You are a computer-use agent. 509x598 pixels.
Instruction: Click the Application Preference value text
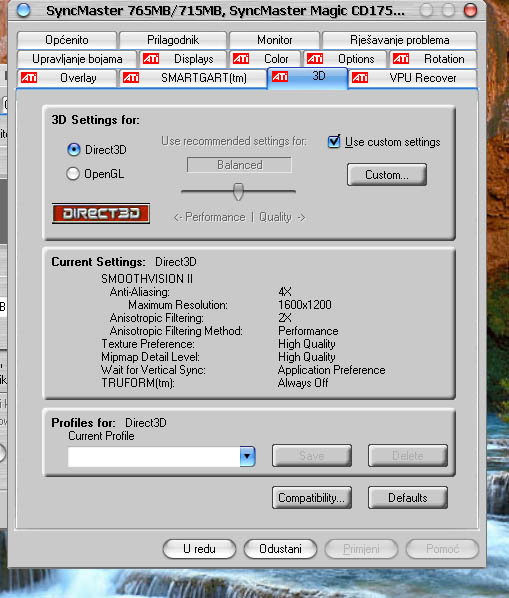(x=331, y=370)
